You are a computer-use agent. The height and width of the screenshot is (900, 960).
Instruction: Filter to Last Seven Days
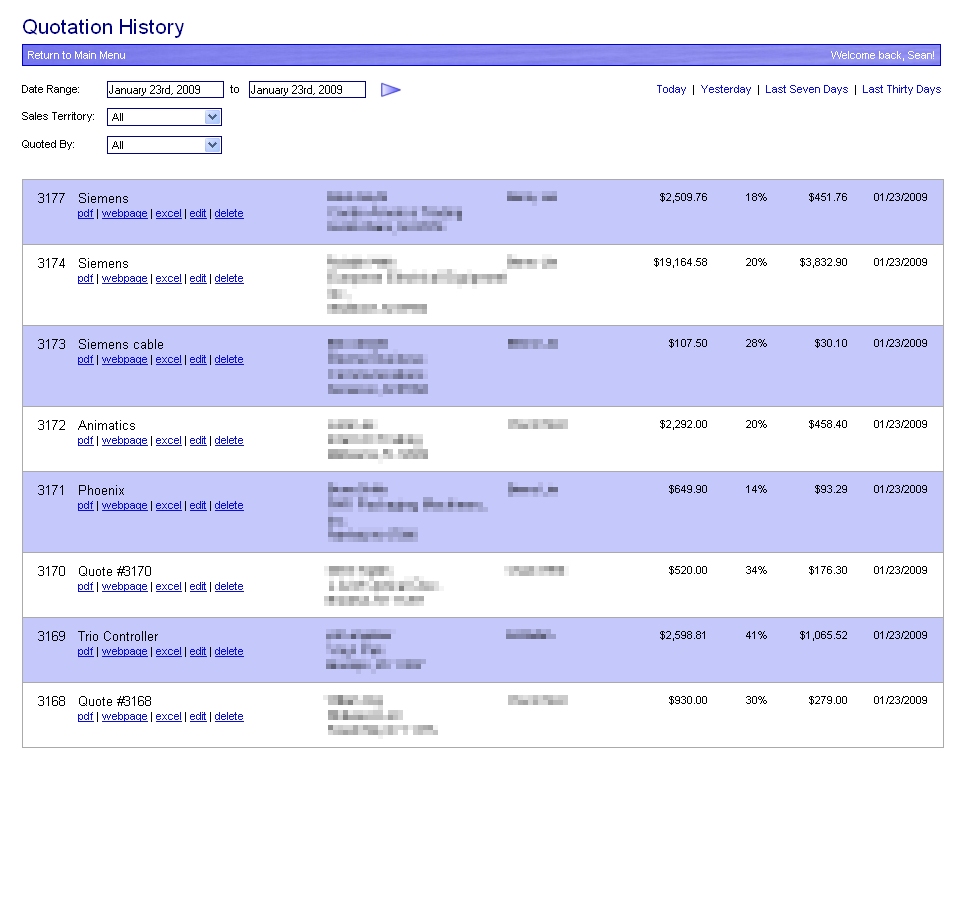(x=806, y=89)
